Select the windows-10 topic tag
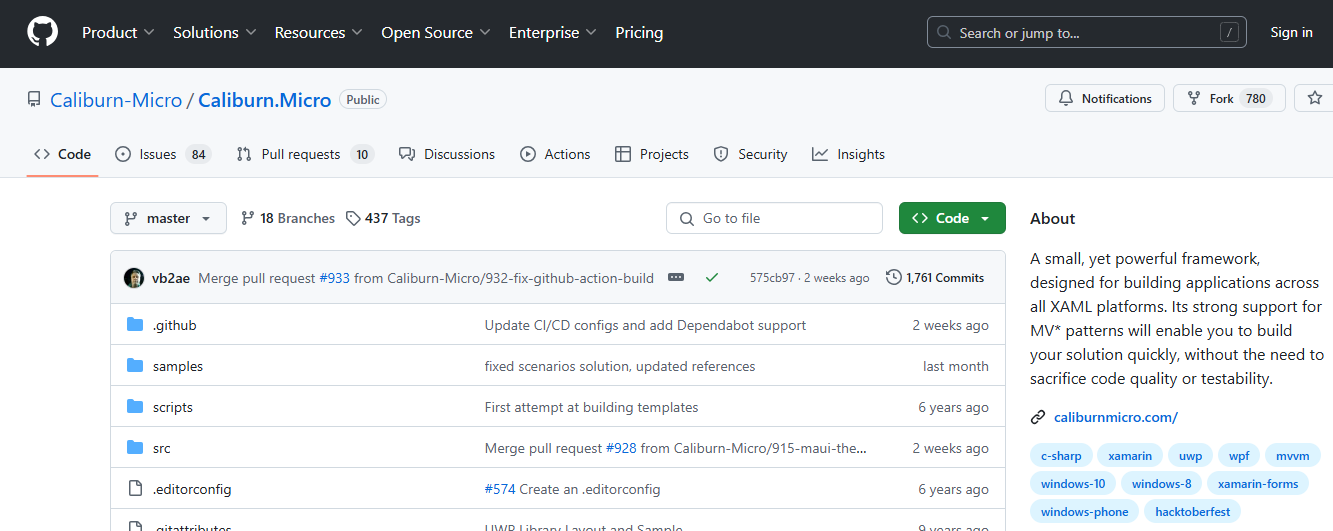Image resolution: width=1333 pixels, height=531 pixels. (1073, 484)
